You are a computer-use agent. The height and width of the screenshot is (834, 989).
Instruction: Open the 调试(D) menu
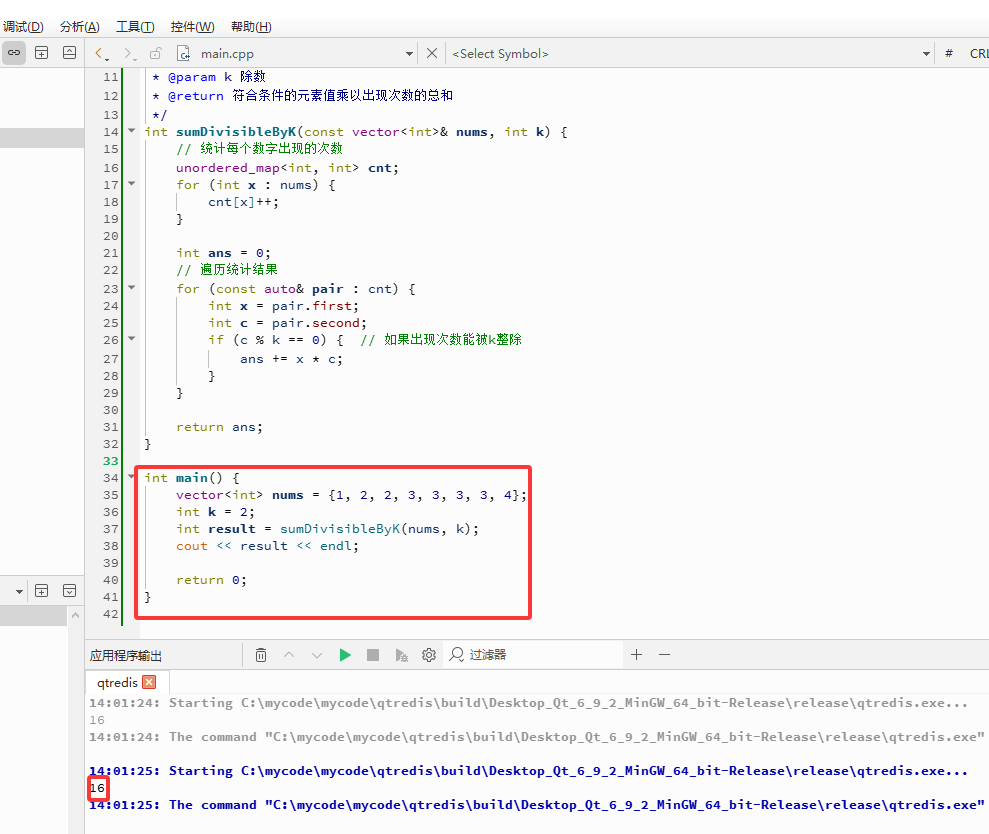pos(23,26)
